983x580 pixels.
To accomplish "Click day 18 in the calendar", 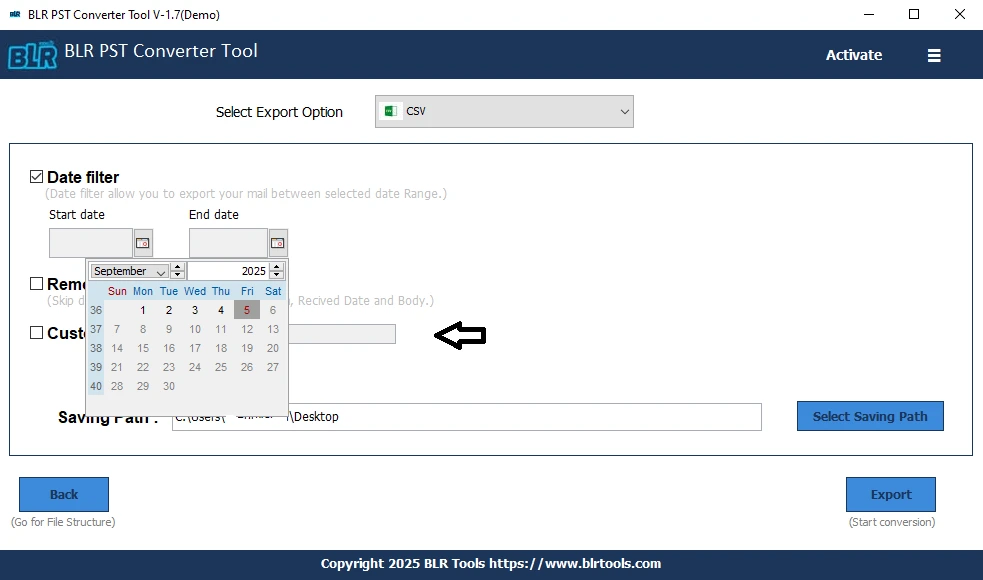I will coord(221,348).
